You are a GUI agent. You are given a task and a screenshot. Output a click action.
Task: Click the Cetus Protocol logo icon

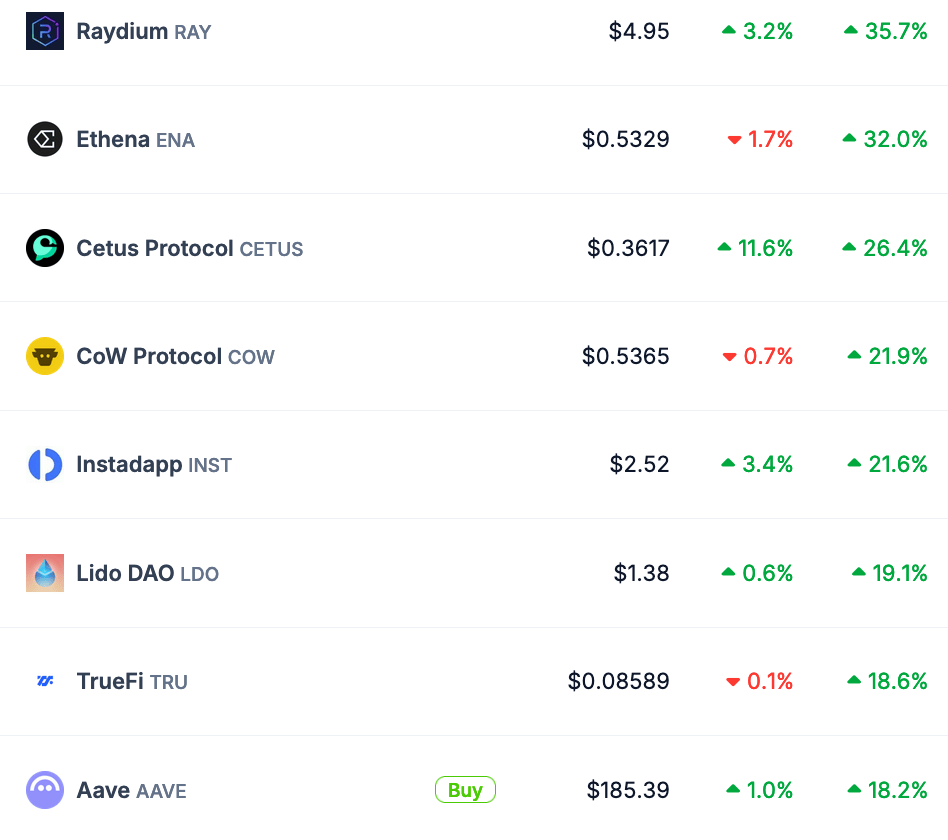coord(45,248)
